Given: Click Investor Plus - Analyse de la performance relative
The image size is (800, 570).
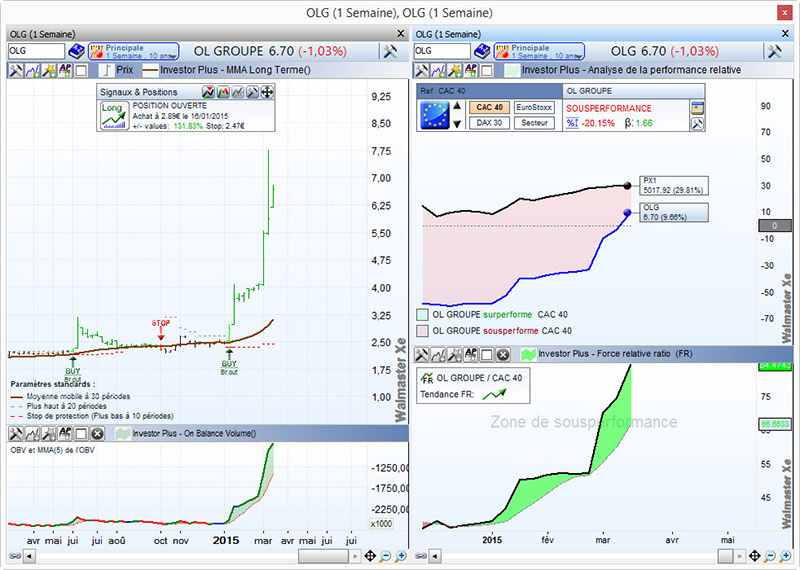Looking at the screenshot, I should click(x=631, y=70).
